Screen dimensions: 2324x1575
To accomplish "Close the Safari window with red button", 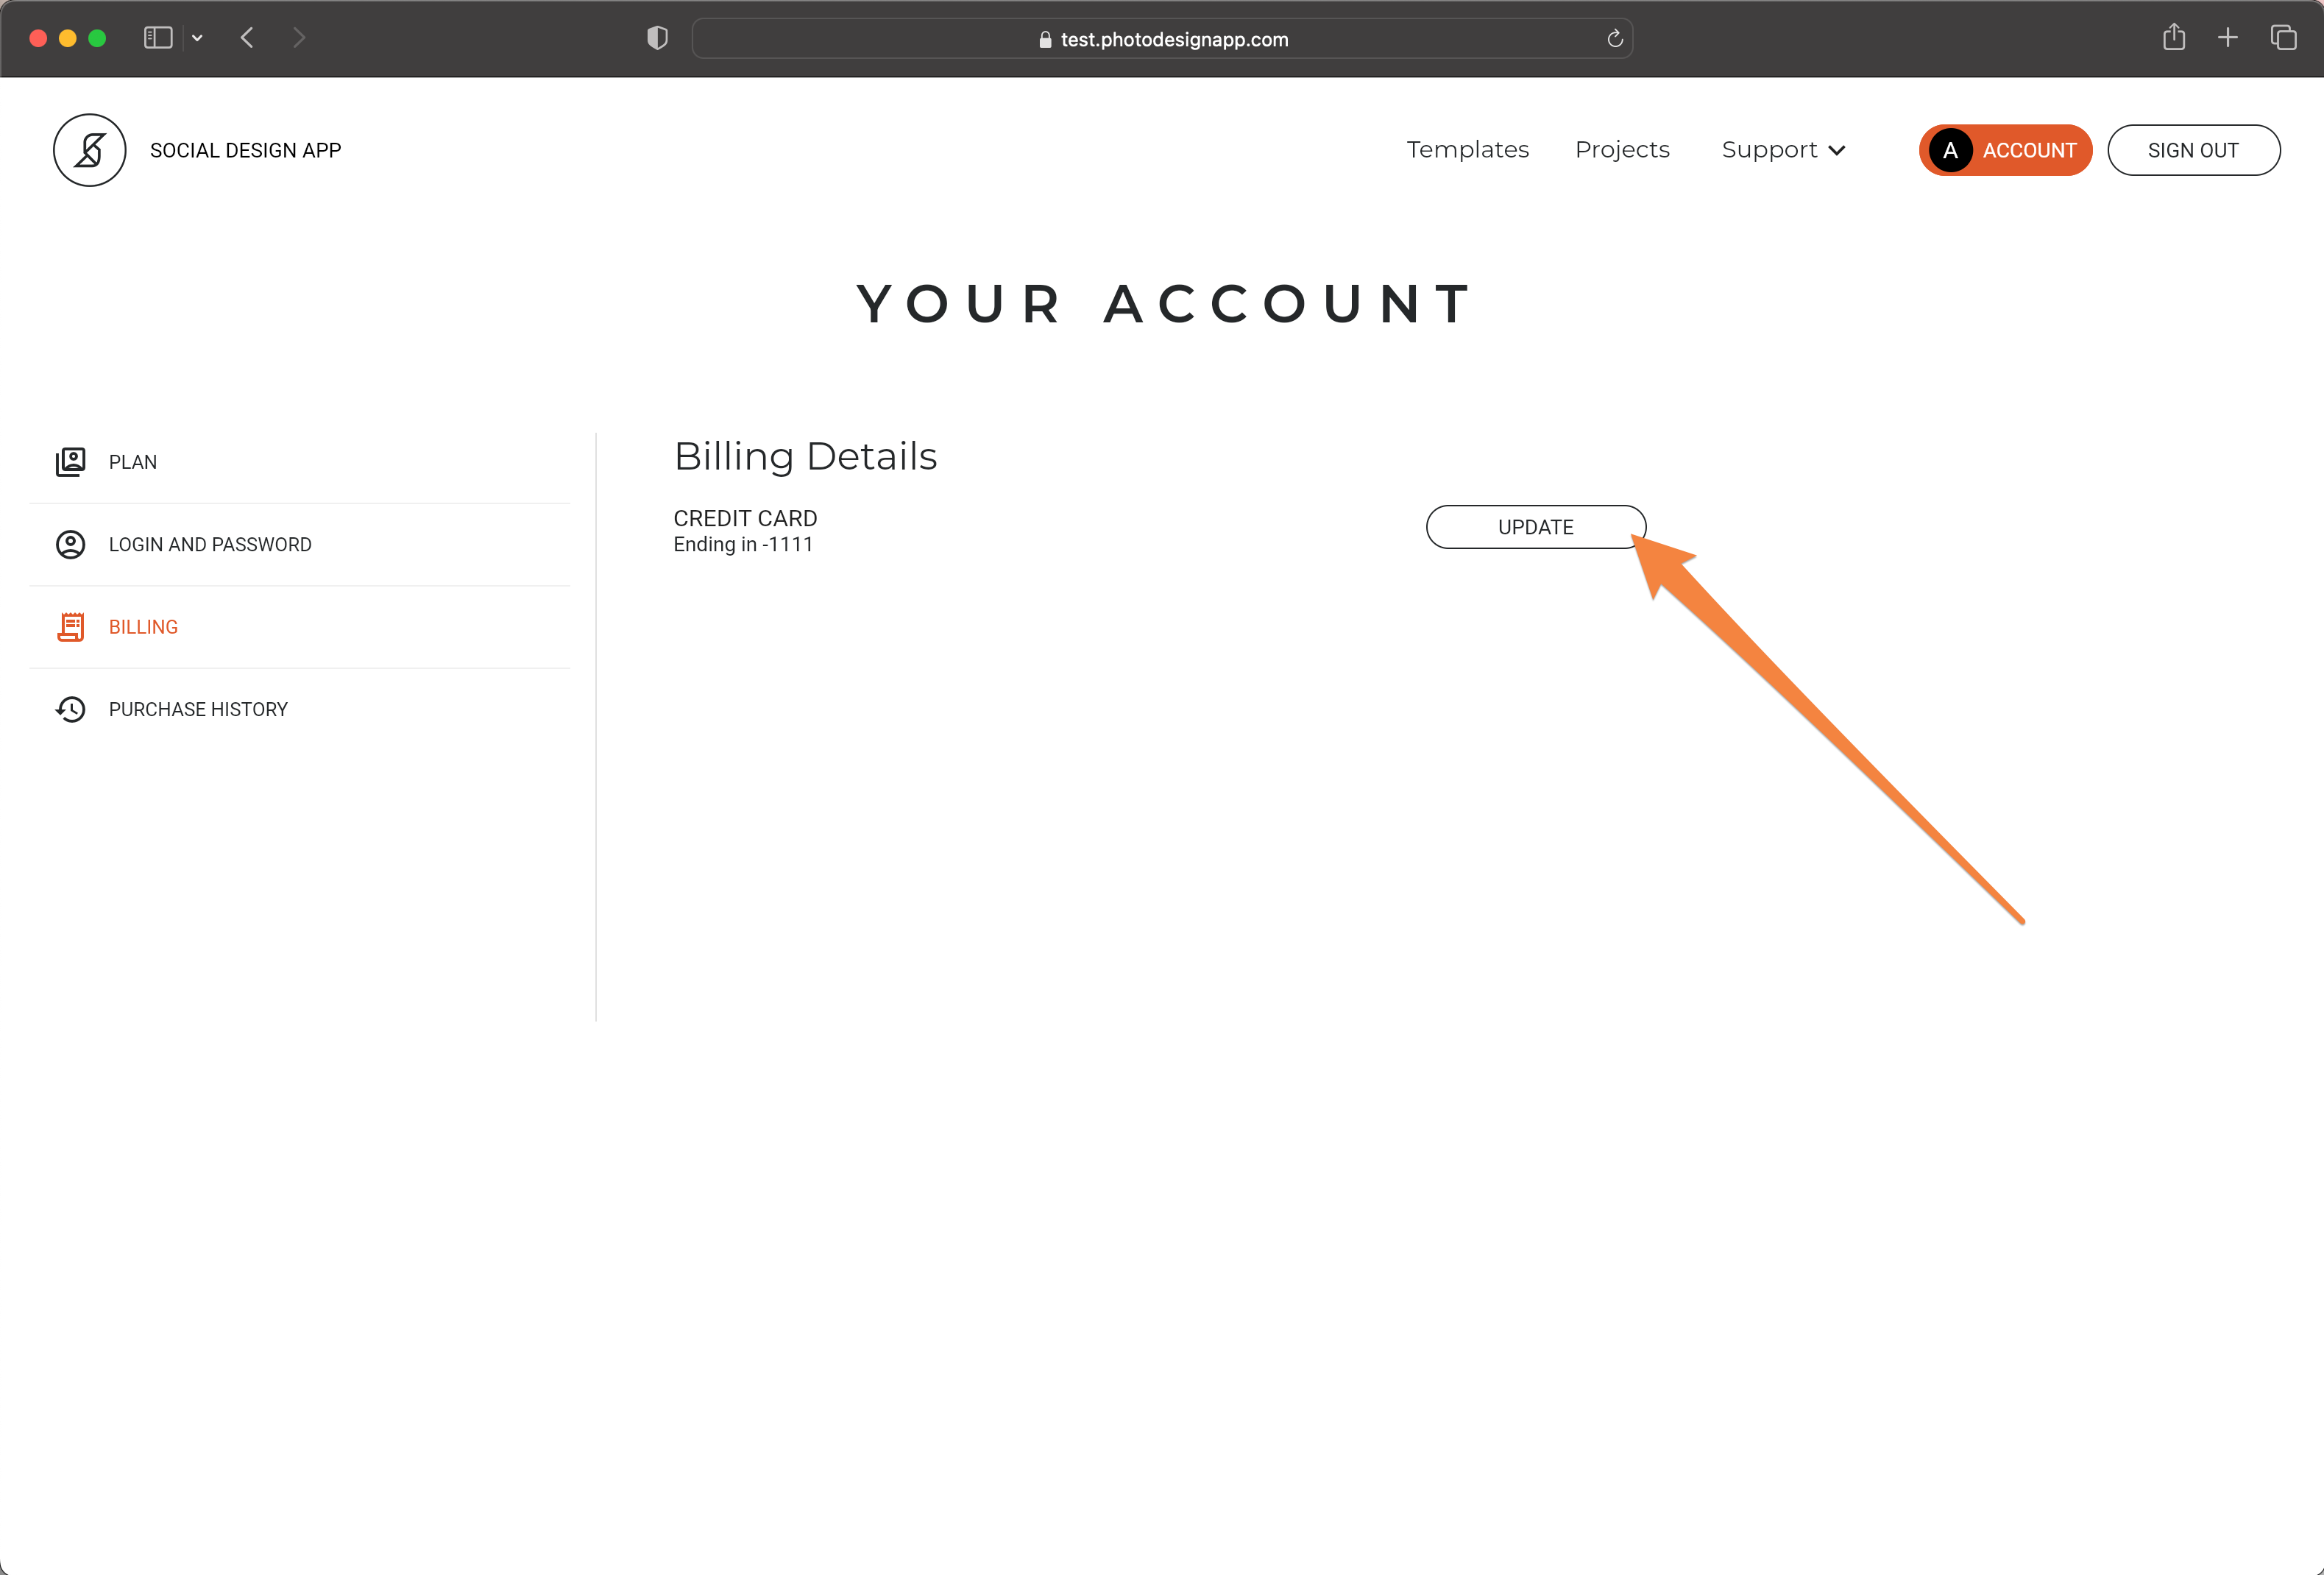I will (x=39, y=38).
